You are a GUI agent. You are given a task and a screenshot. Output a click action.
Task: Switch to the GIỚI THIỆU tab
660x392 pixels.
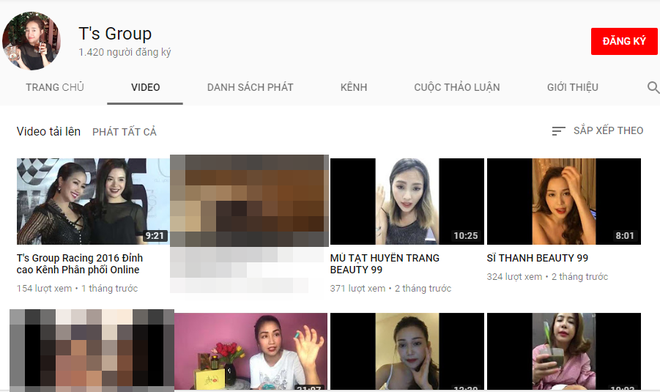click(572, 87)
